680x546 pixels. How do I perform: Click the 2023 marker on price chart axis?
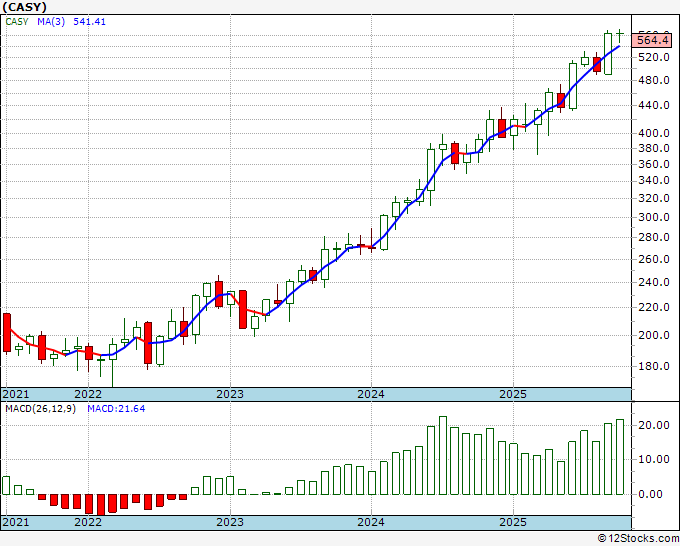coord(230,394)
